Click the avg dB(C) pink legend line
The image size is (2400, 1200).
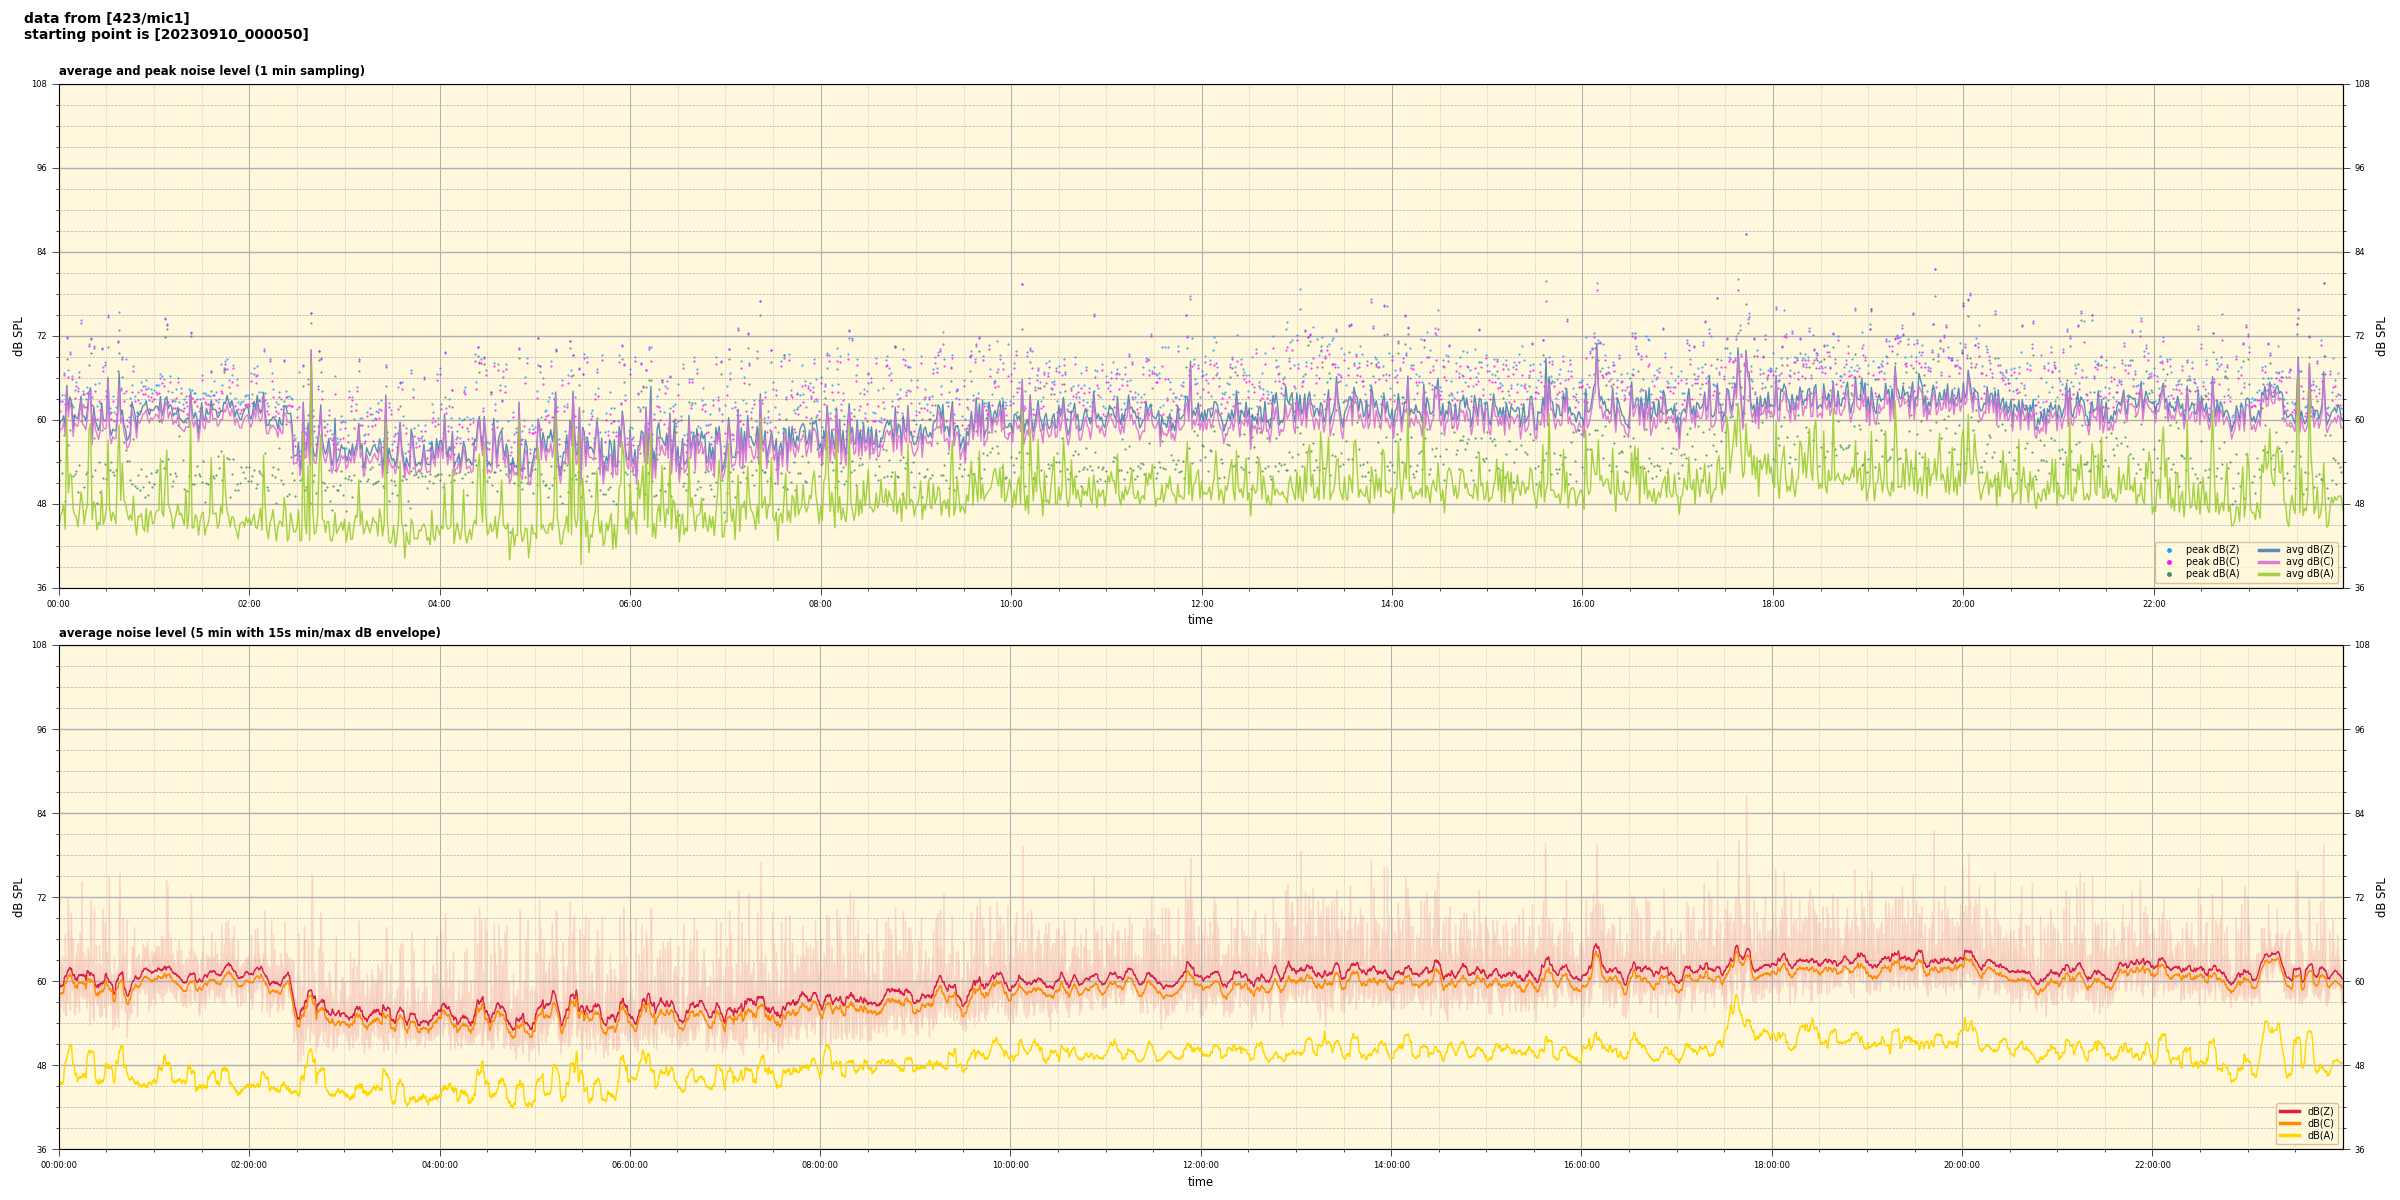pos(2268,562)
